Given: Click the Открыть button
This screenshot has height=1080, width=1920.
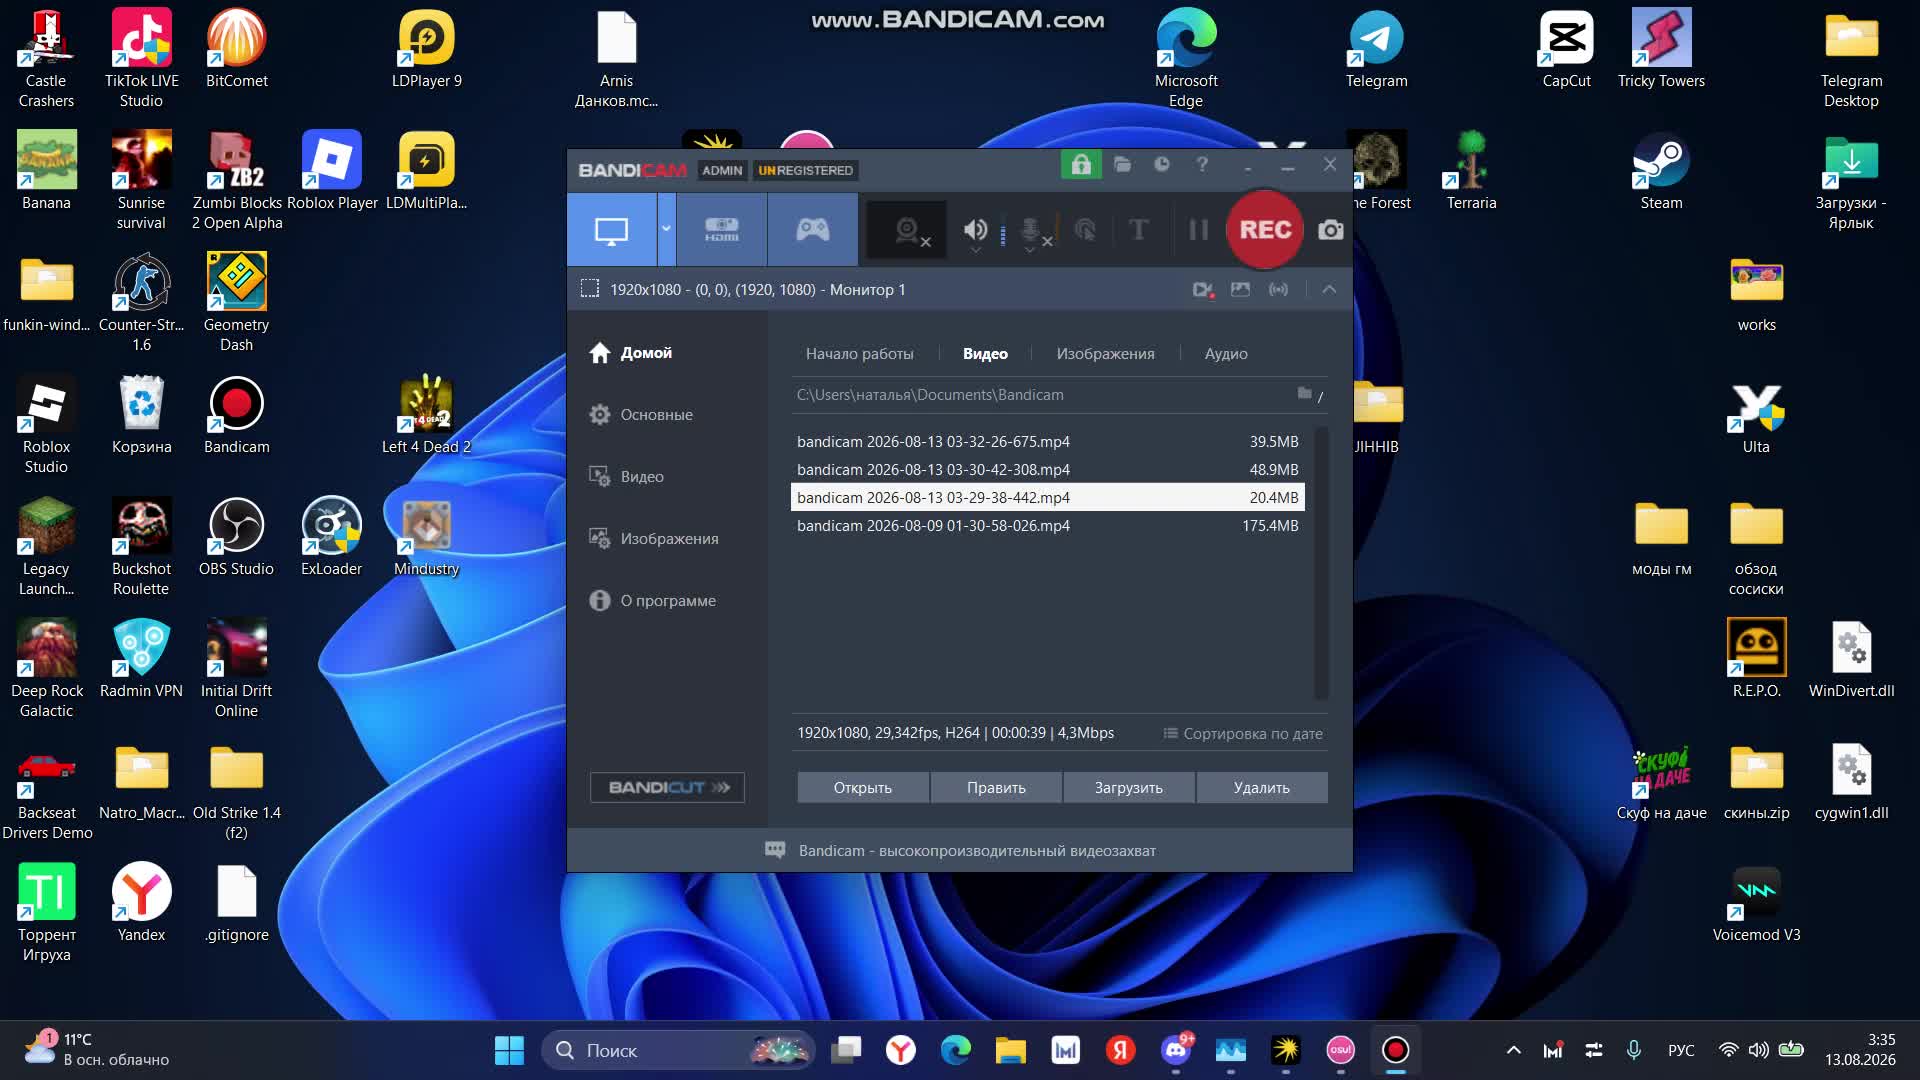Looking at the screenshot, I should click(x=863, y=788).
